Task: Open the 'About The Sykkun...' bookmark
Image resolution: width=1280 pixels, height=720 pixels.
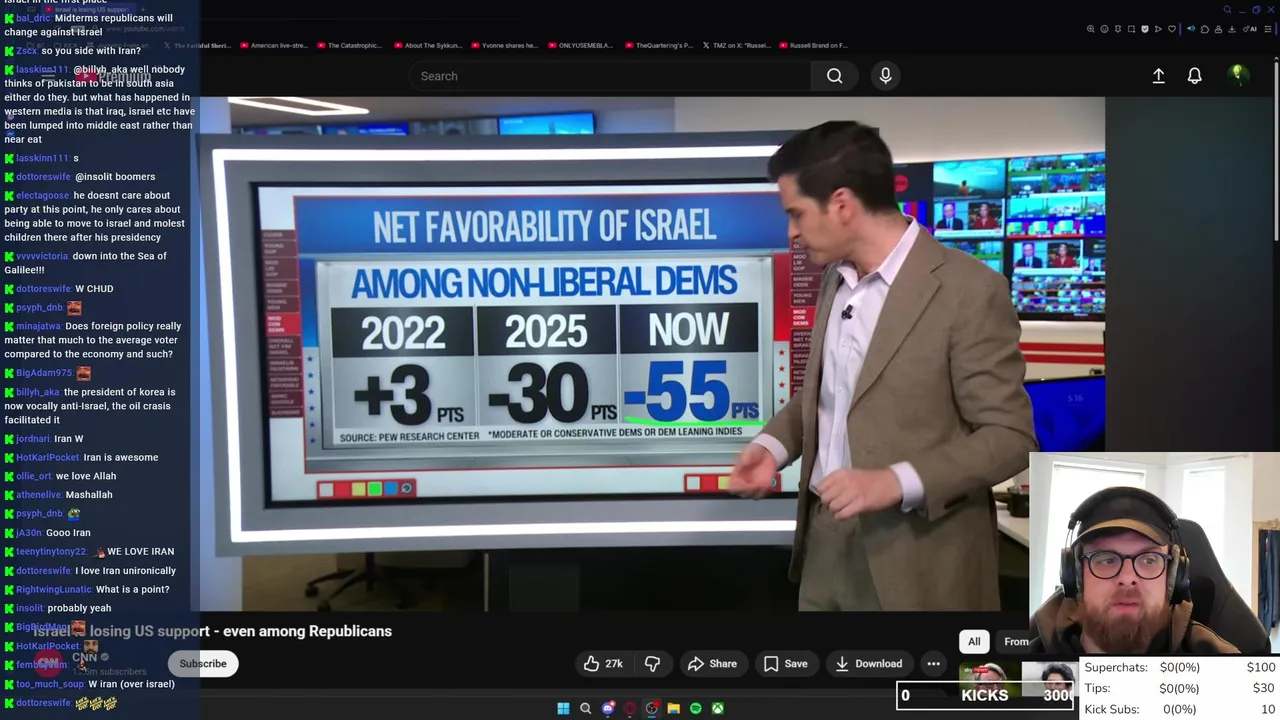Action: click(x=427, y=45)
